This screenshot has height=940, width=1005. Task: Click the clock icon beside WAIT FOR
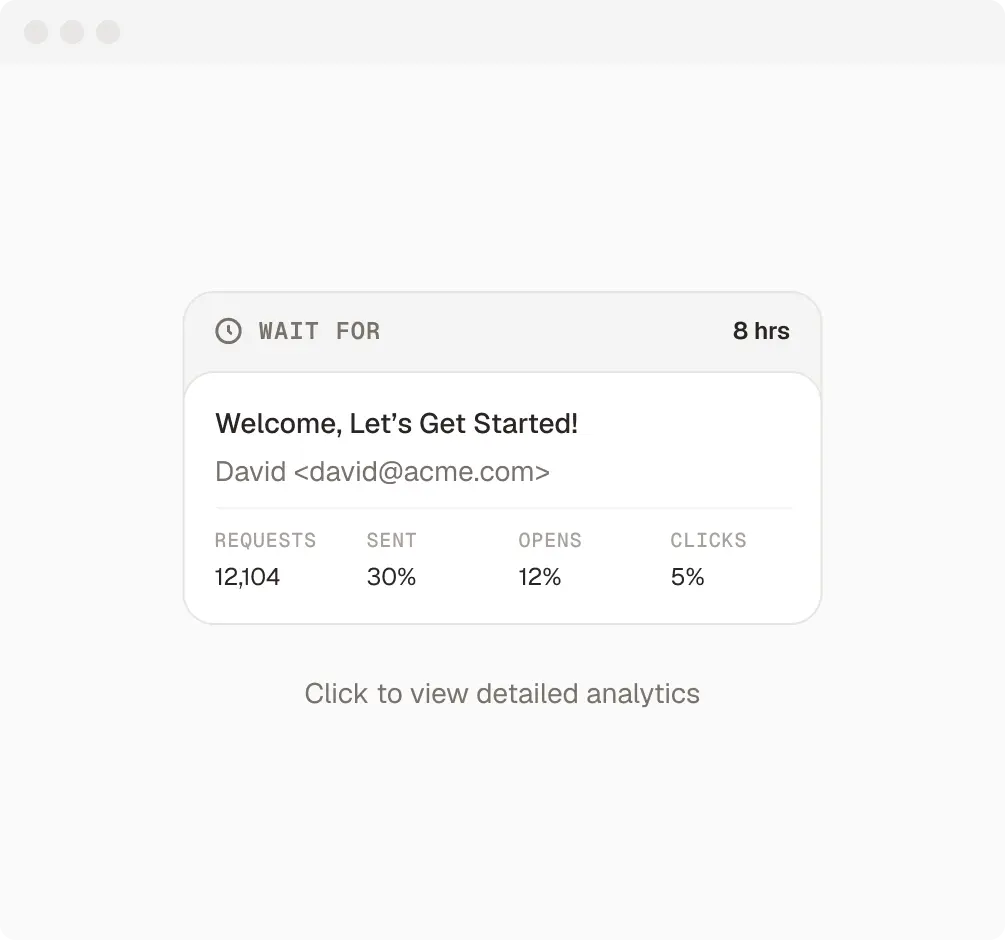coord(228,331)
